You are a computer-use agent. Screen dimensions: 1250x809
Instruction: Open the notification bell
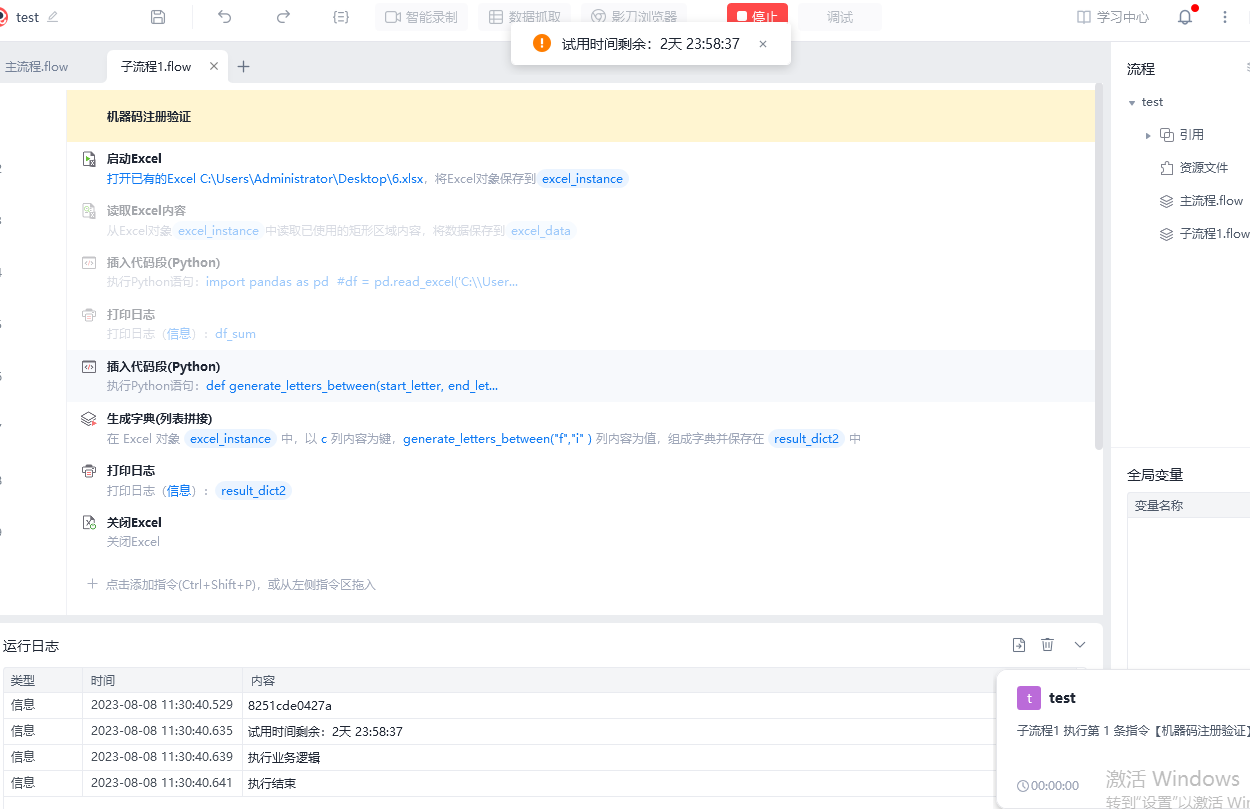click(1185, 17)
